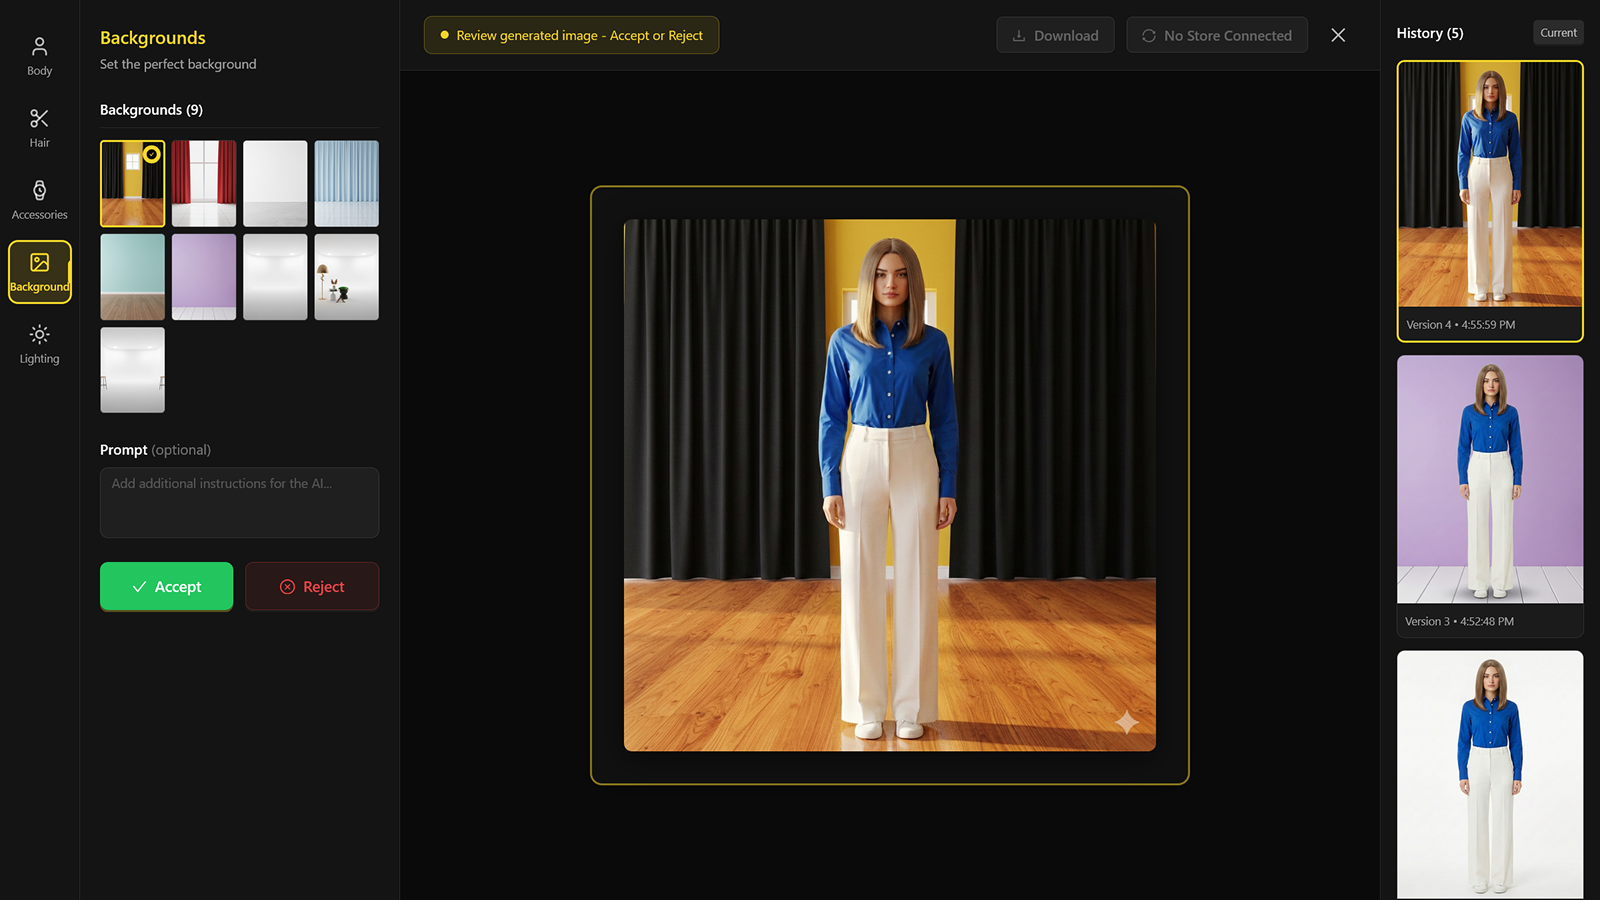The height and width of the screenshot is (900, 1600).
Task: Reject the generated image
Action: tap(312, 586)
